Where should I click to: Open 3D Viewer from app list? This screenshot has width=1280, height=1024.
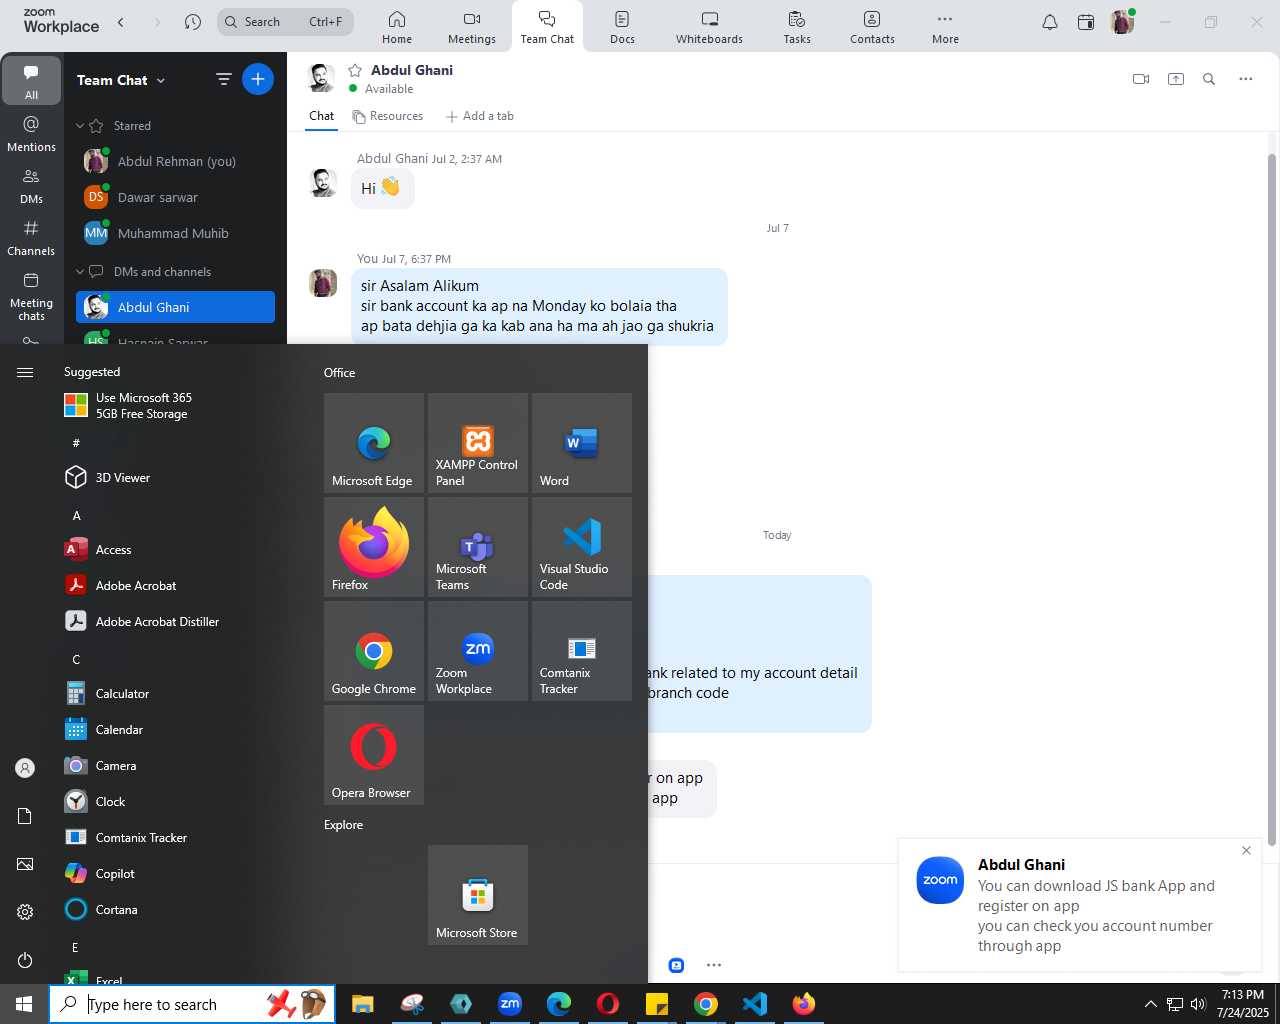click(180, 478)
